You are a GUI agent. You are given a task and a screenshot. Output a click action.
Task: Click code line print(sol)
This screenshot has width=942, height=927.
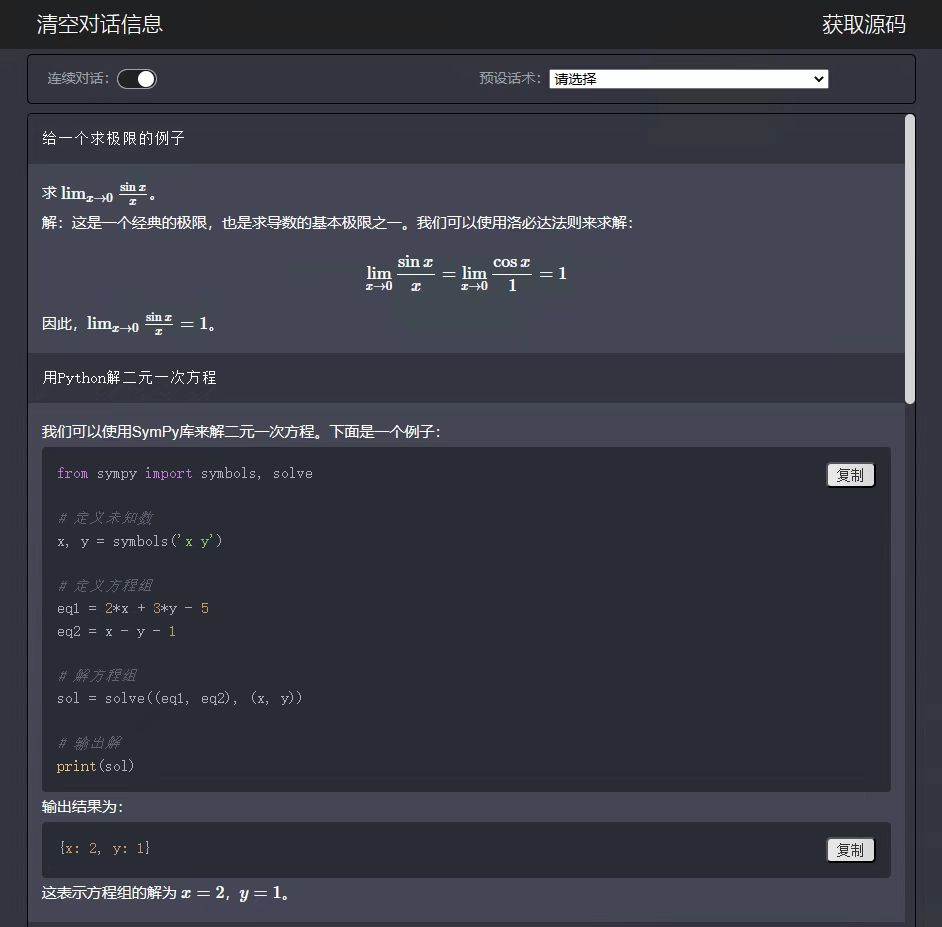[x=95, y=766]
